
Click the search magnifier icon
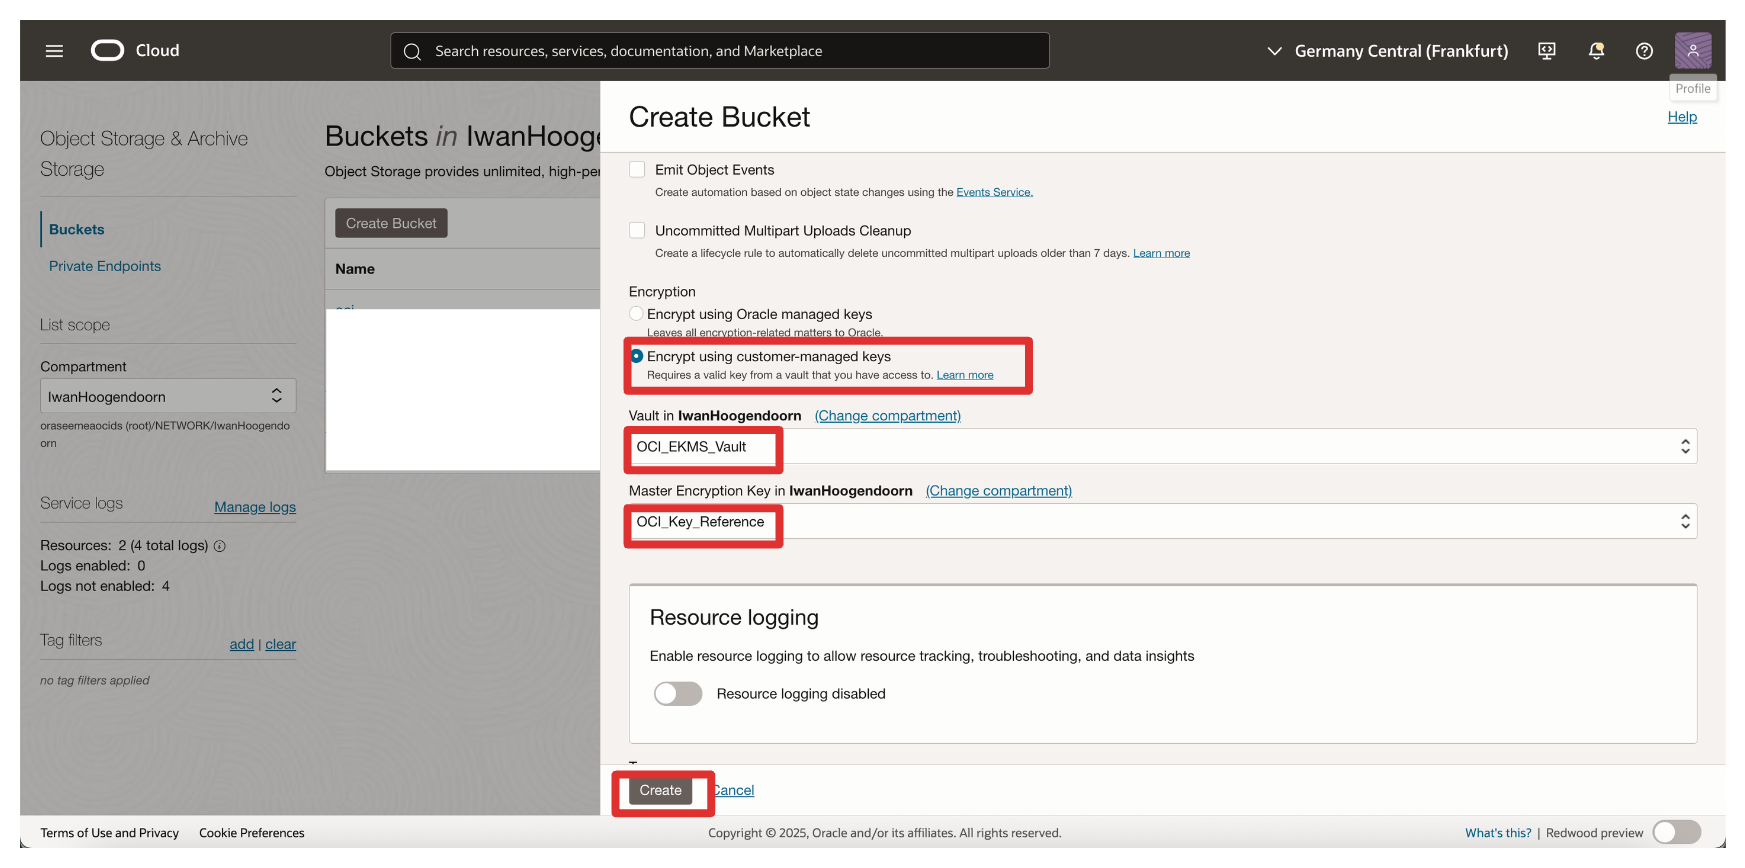[x=412, y=51]
